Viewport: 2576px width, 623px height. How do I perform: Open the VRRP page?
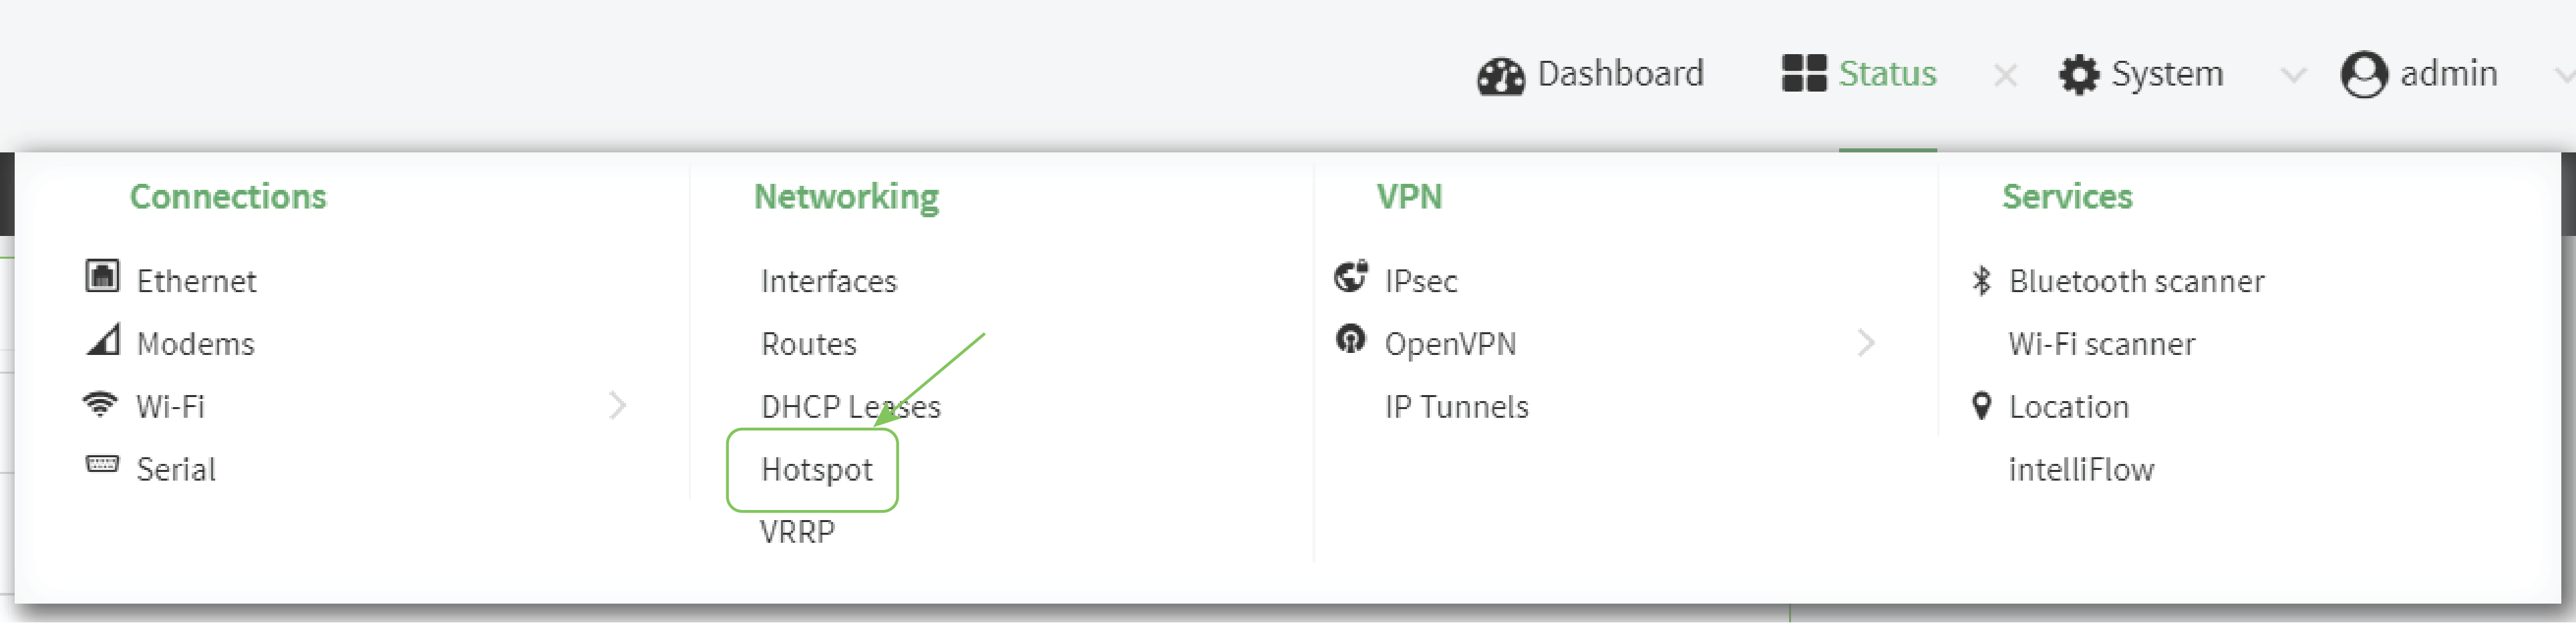(797, 531)
